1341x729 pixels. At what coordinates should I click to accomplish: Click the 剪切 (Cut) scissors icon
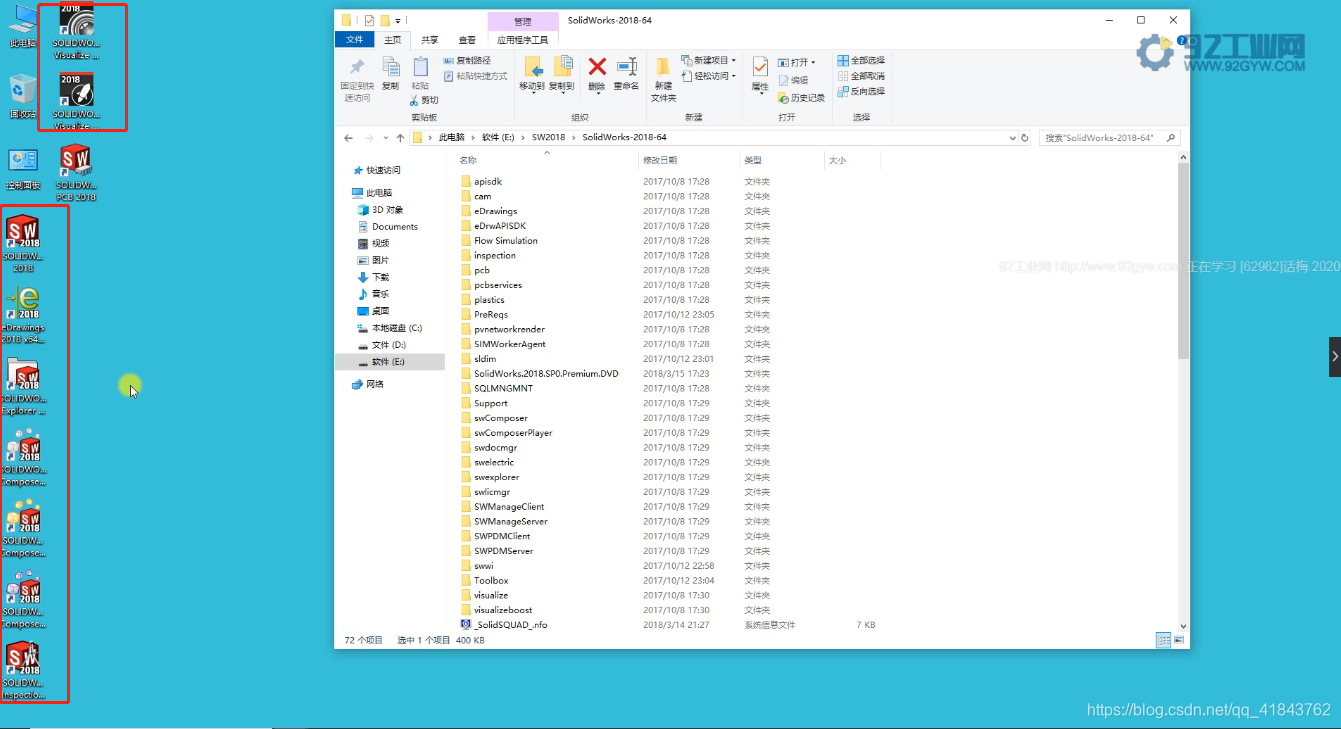click(424, 100)
